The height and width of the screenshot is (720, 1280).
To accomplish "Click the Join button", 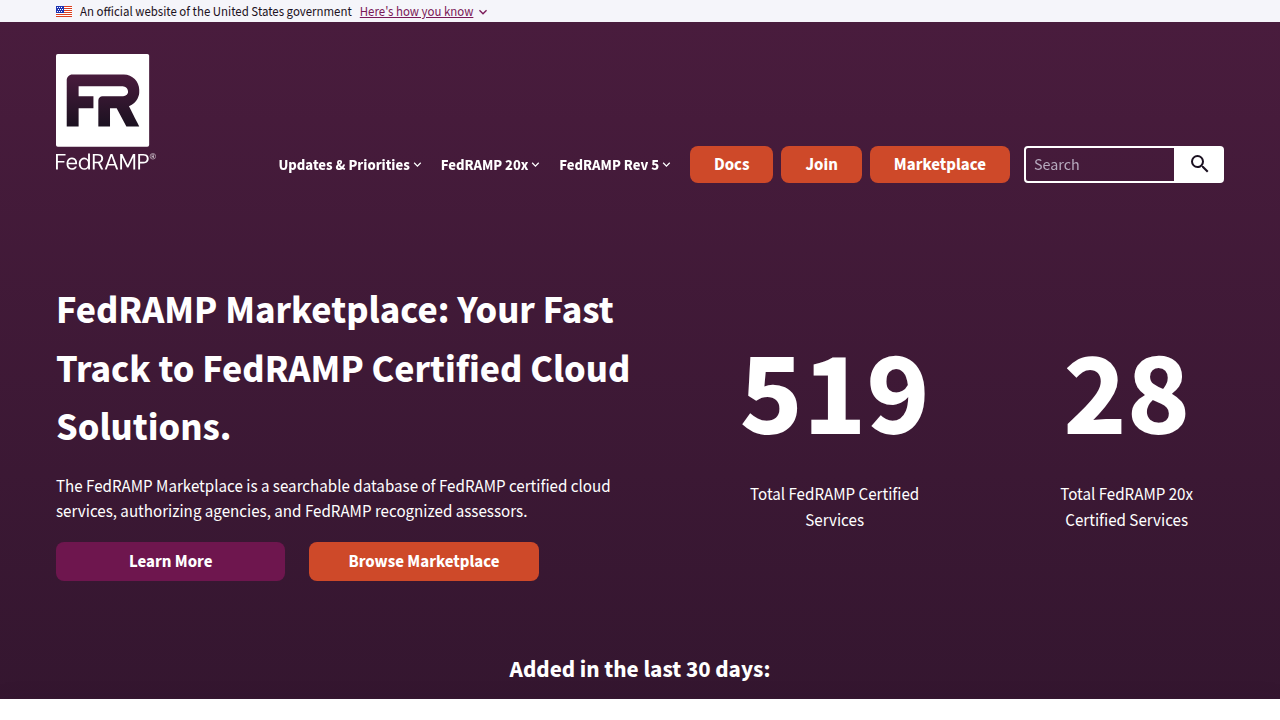I will click(x=821, y=165).
